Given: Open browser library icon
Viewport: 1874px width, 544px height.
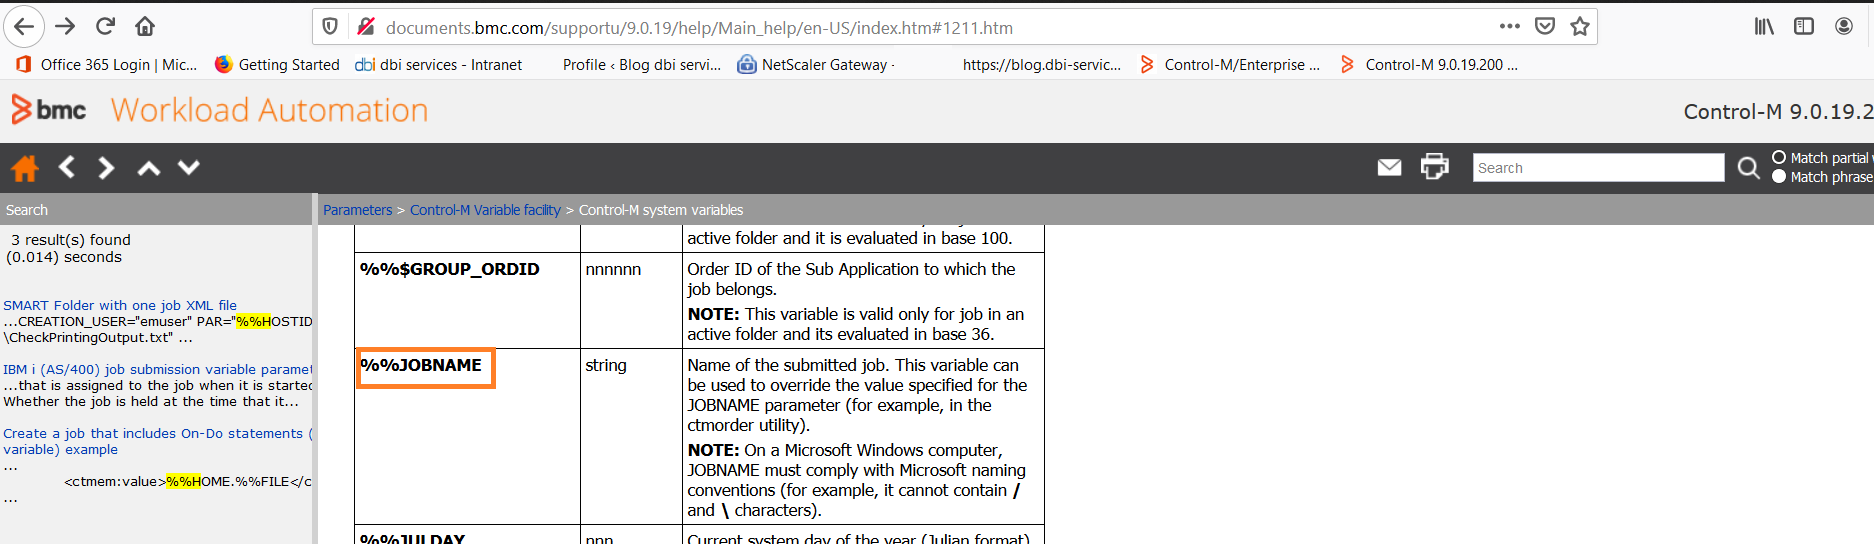Looking at the screenshot, I should pyautogui.click(x=1764, y=27).
